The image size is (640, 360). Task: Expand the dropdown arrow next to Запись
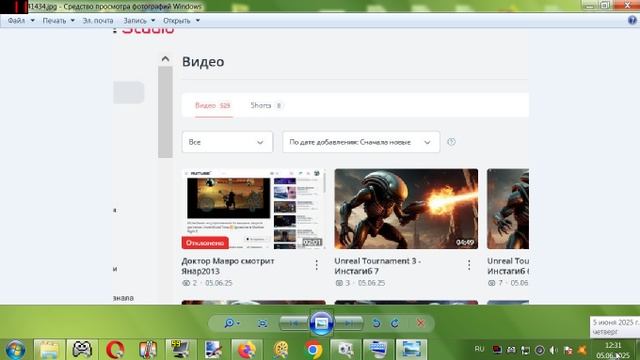pos(153,20)
